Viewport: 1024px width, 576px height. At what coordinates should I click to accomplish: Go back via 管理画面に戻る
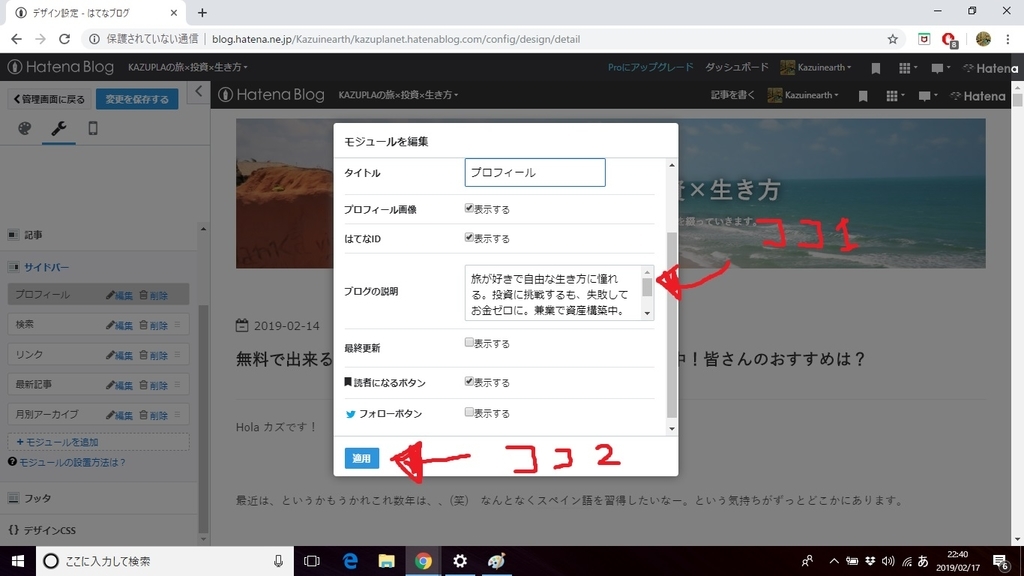[x=50, y=99]
